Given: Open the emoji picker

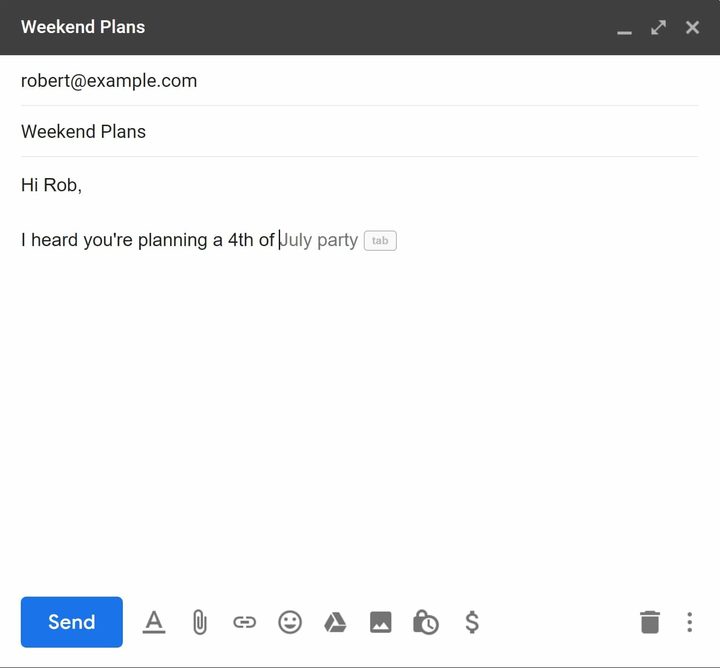Looking at the screenshot, I should [290, 622].
